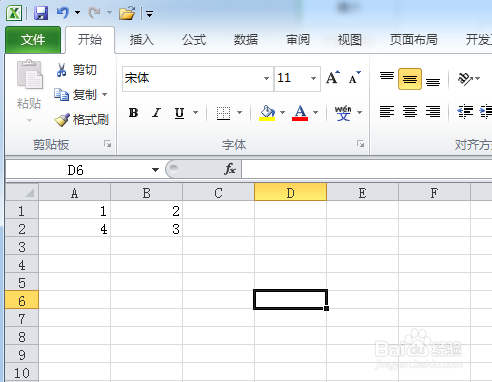Select column D header
The width and height of the screenshot is (492, 382).
click(290, 192)
